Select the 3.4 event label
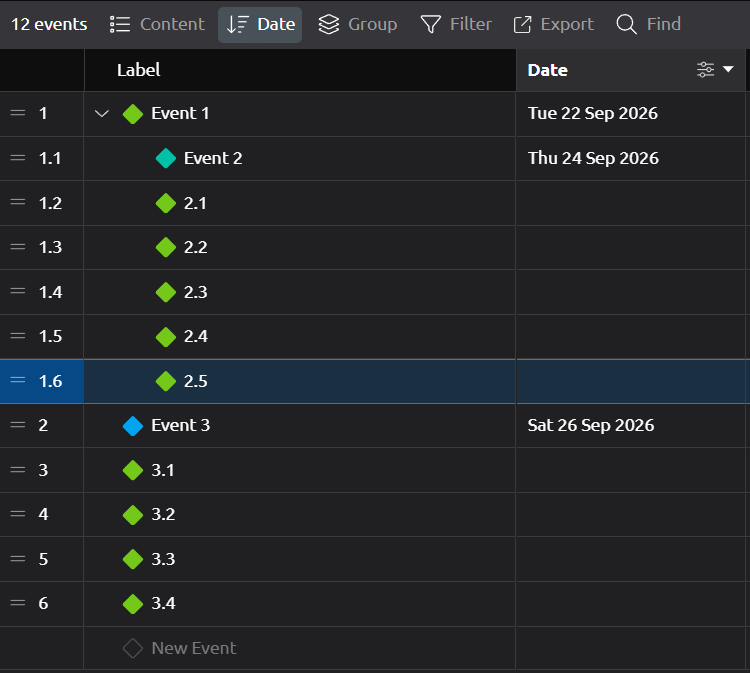Image resolution: width=750 pixels, height=673 pixels. (x=163, y=604)
